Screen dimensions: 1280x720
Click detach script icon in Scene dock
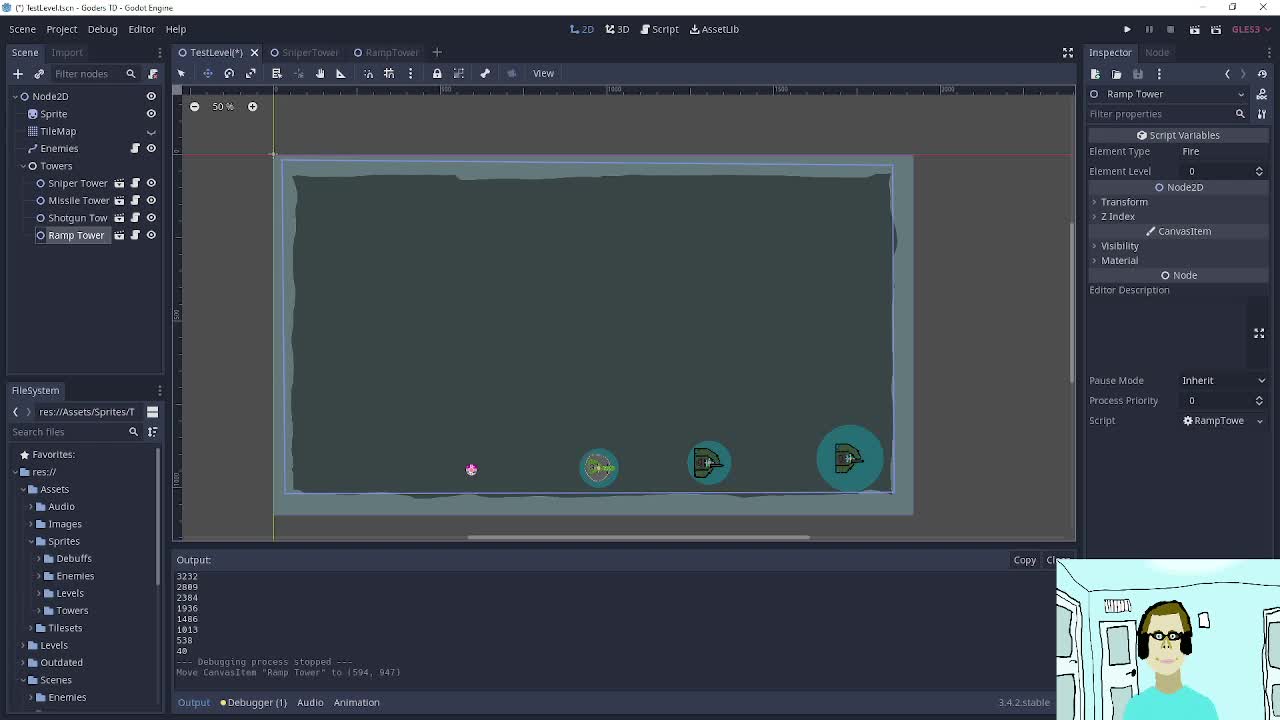point(152,73)
